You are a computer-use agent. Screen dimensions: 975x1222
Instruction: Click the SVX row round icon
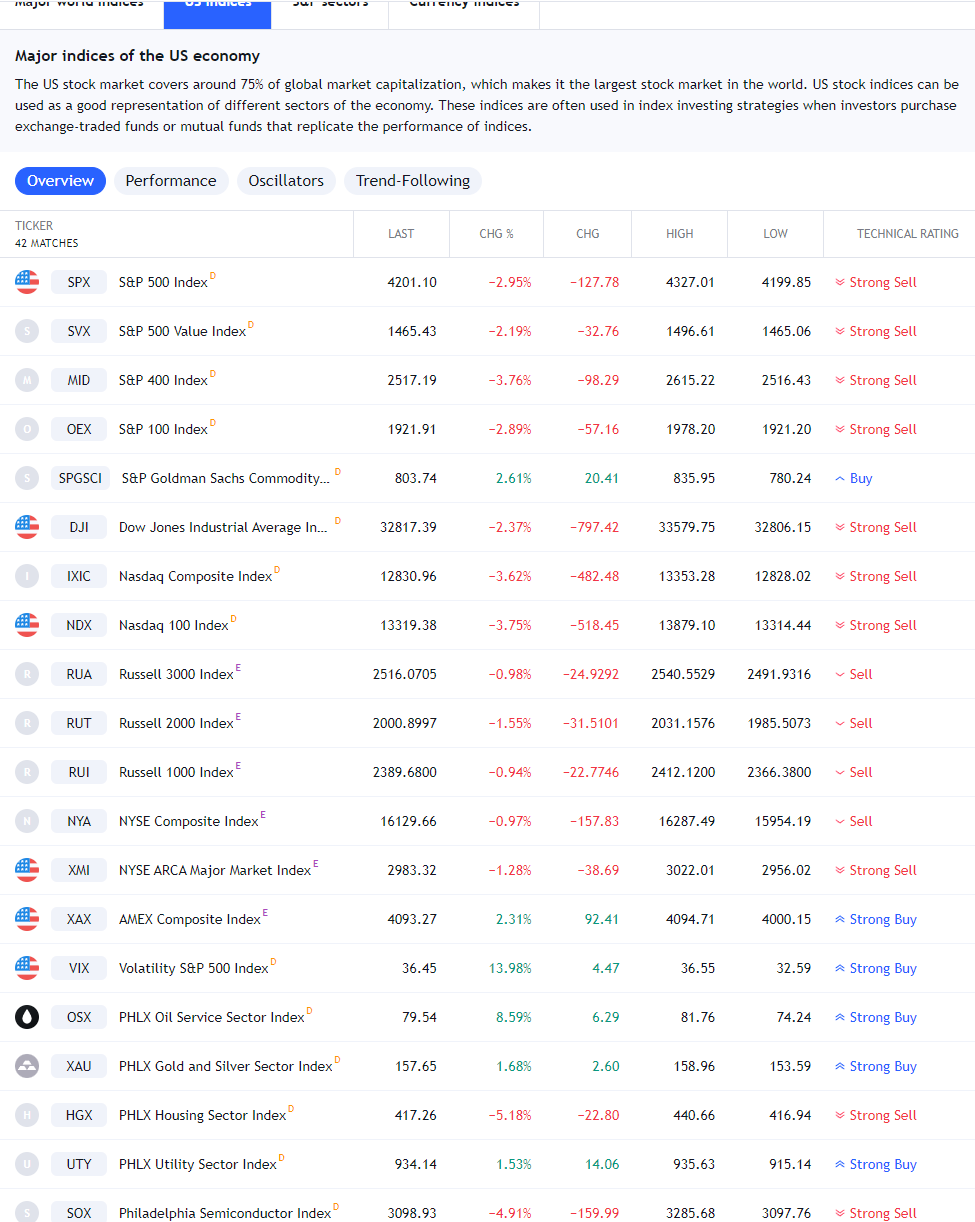pyautogui.click(x=27, y=331)
